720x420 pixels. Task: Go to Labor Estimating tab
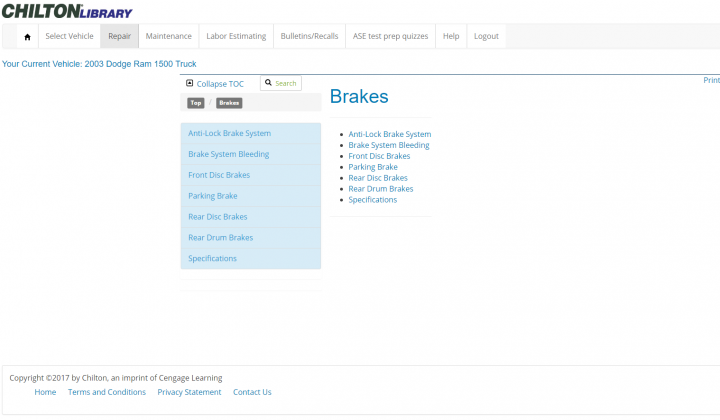point(236,36)
